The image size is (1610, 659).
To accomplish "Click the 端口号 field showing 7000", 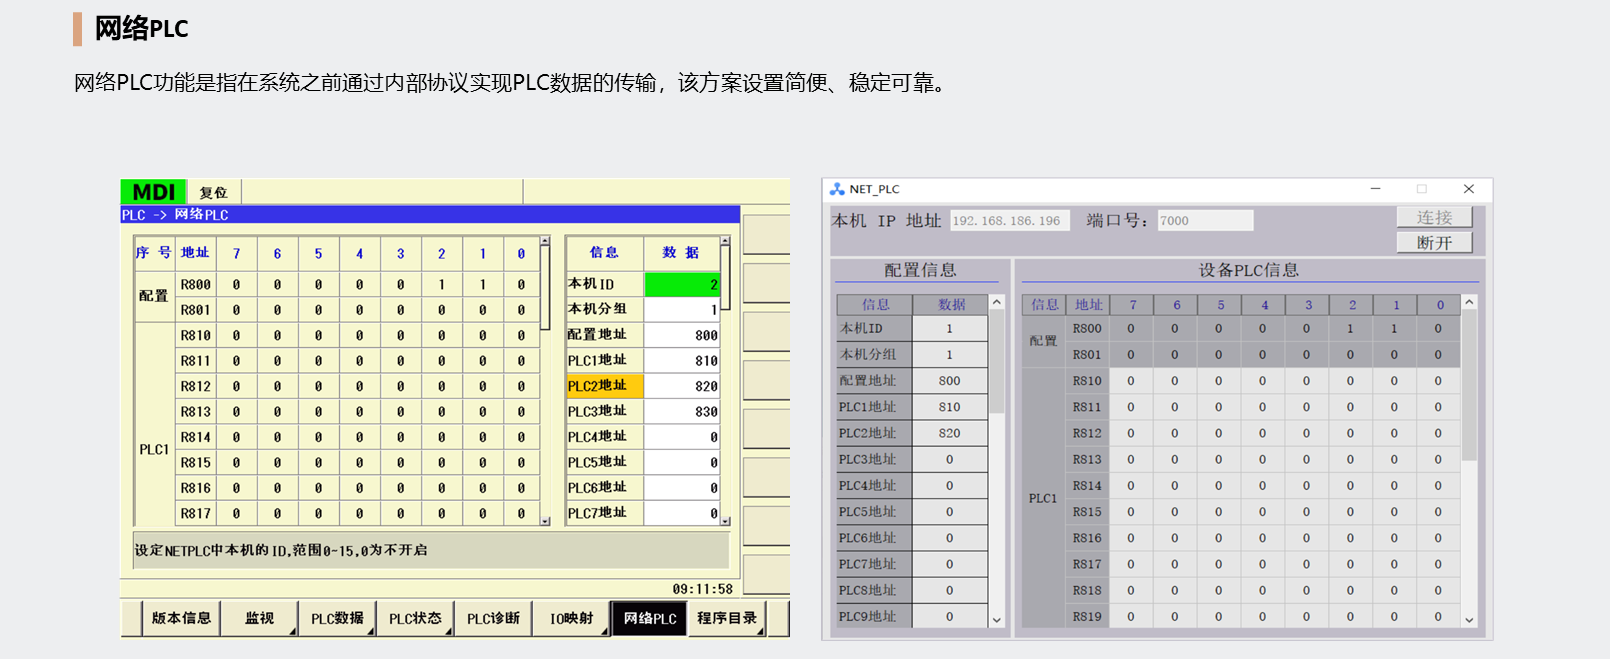I will [1204, 221].
